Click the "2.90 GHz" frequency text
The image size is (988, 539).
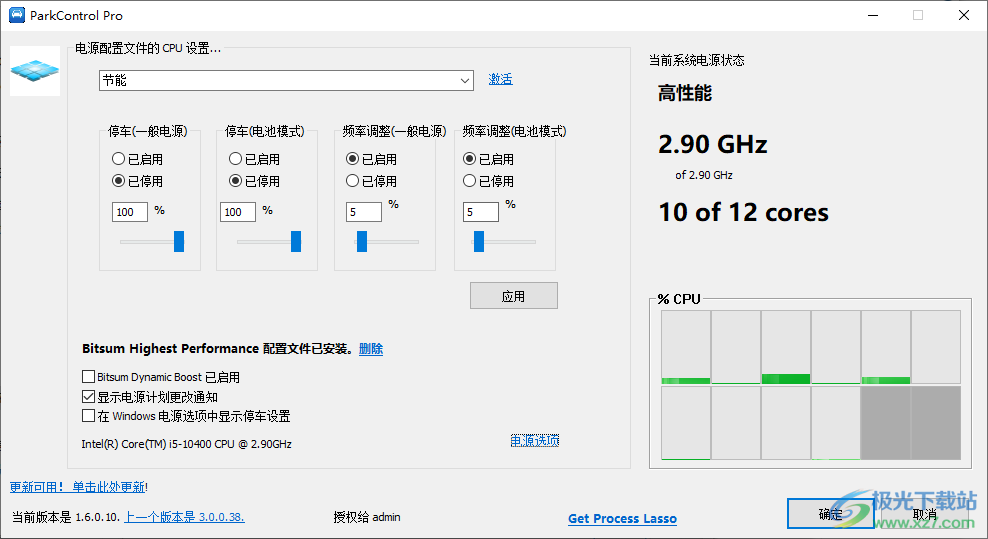coord(713,144)
